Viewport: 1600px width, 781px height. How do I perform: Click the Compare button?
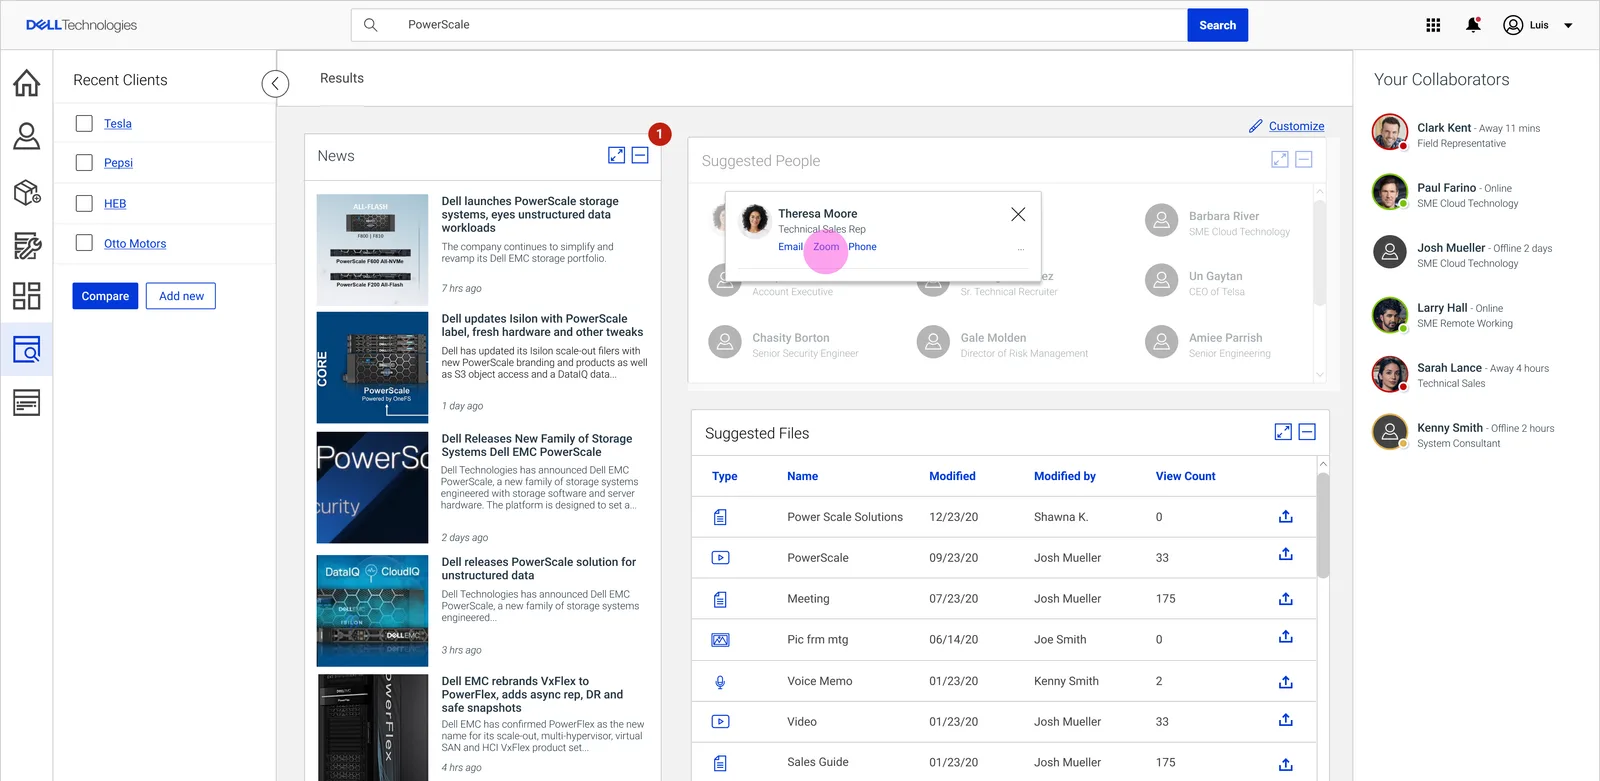pyautogui.click(x=105, y=296)
